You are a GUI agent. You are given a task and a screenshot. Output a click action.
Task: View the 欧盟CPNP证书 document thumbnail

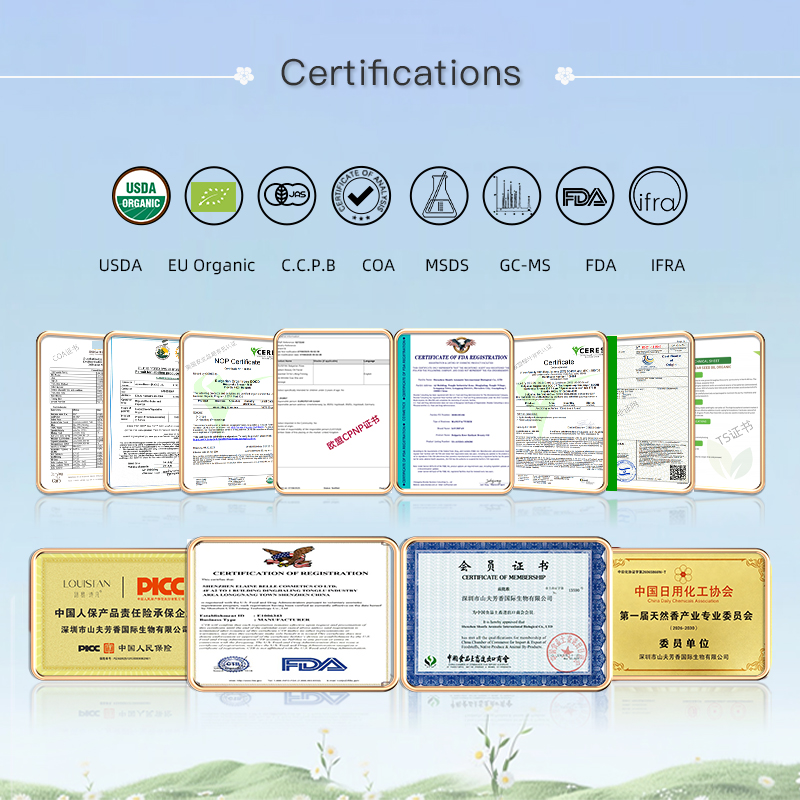pyautogui.click(x=333, y=412)
